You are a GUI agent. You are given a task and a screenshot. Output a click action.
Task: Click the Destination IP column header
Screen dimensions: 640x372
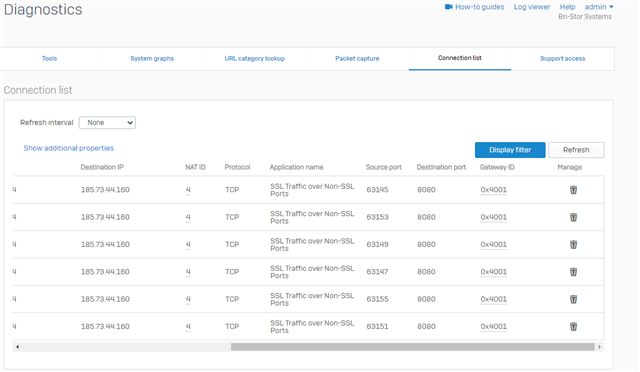(102, 167)
